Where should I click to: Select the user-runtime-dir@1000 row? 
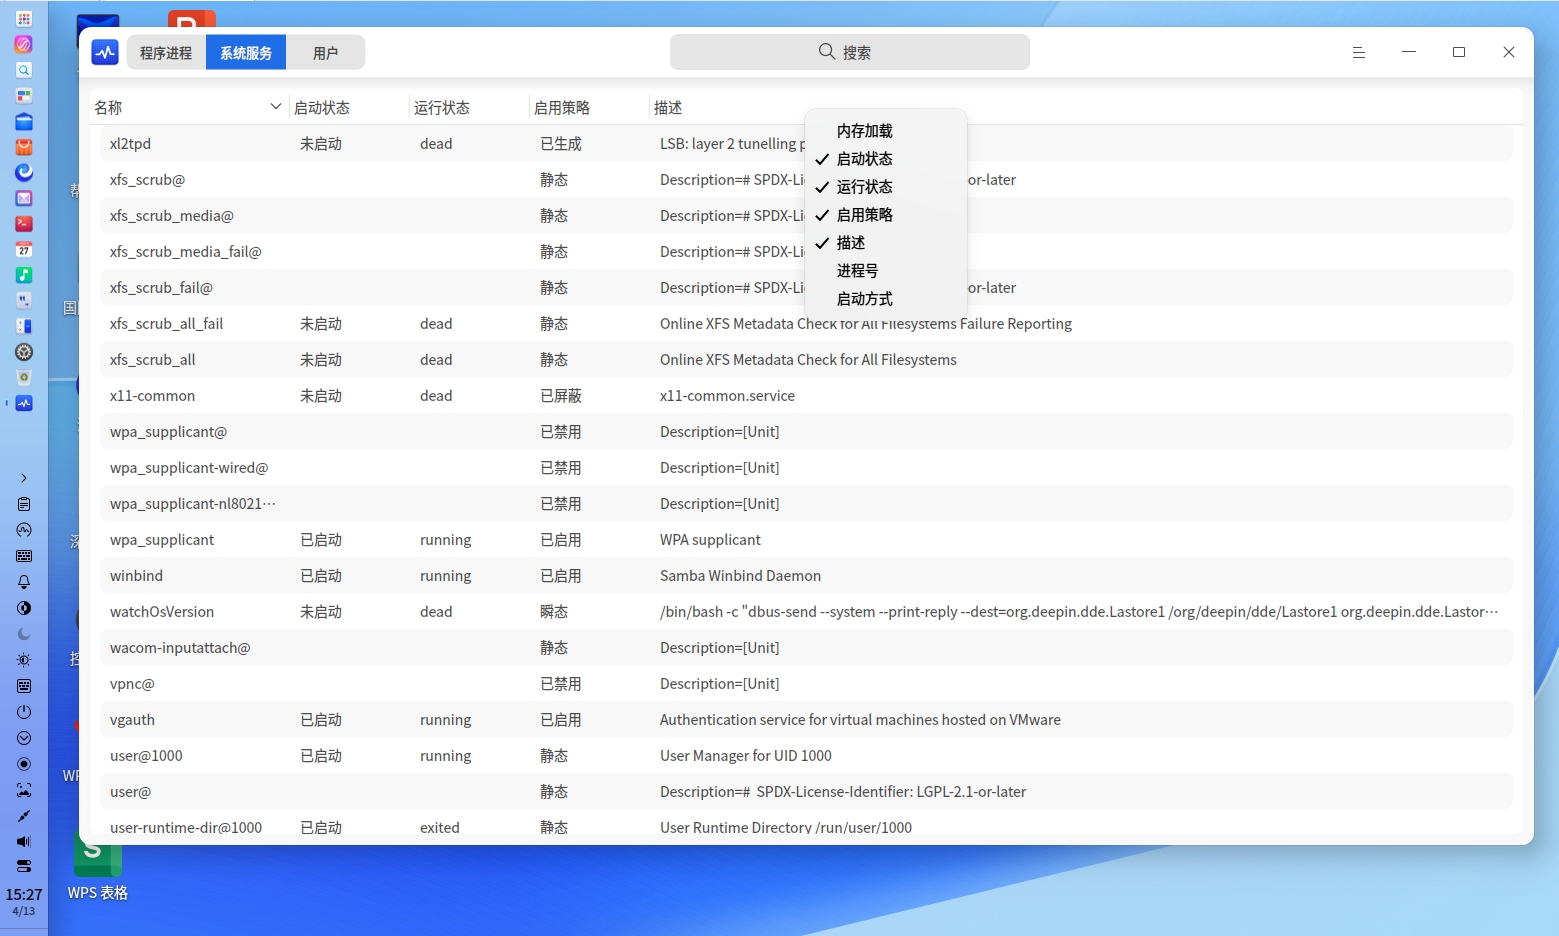806,828
